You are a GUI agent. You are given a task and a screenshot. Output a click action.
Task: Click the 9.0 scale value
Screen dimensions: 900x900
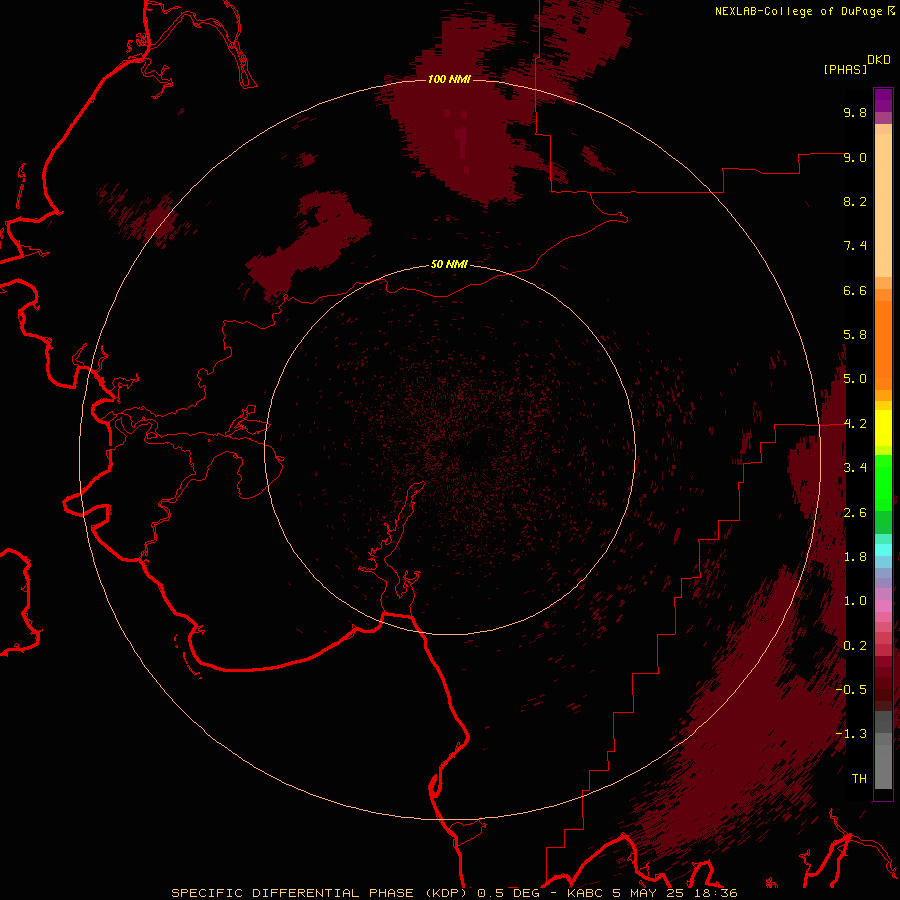(x=855, y=157)
